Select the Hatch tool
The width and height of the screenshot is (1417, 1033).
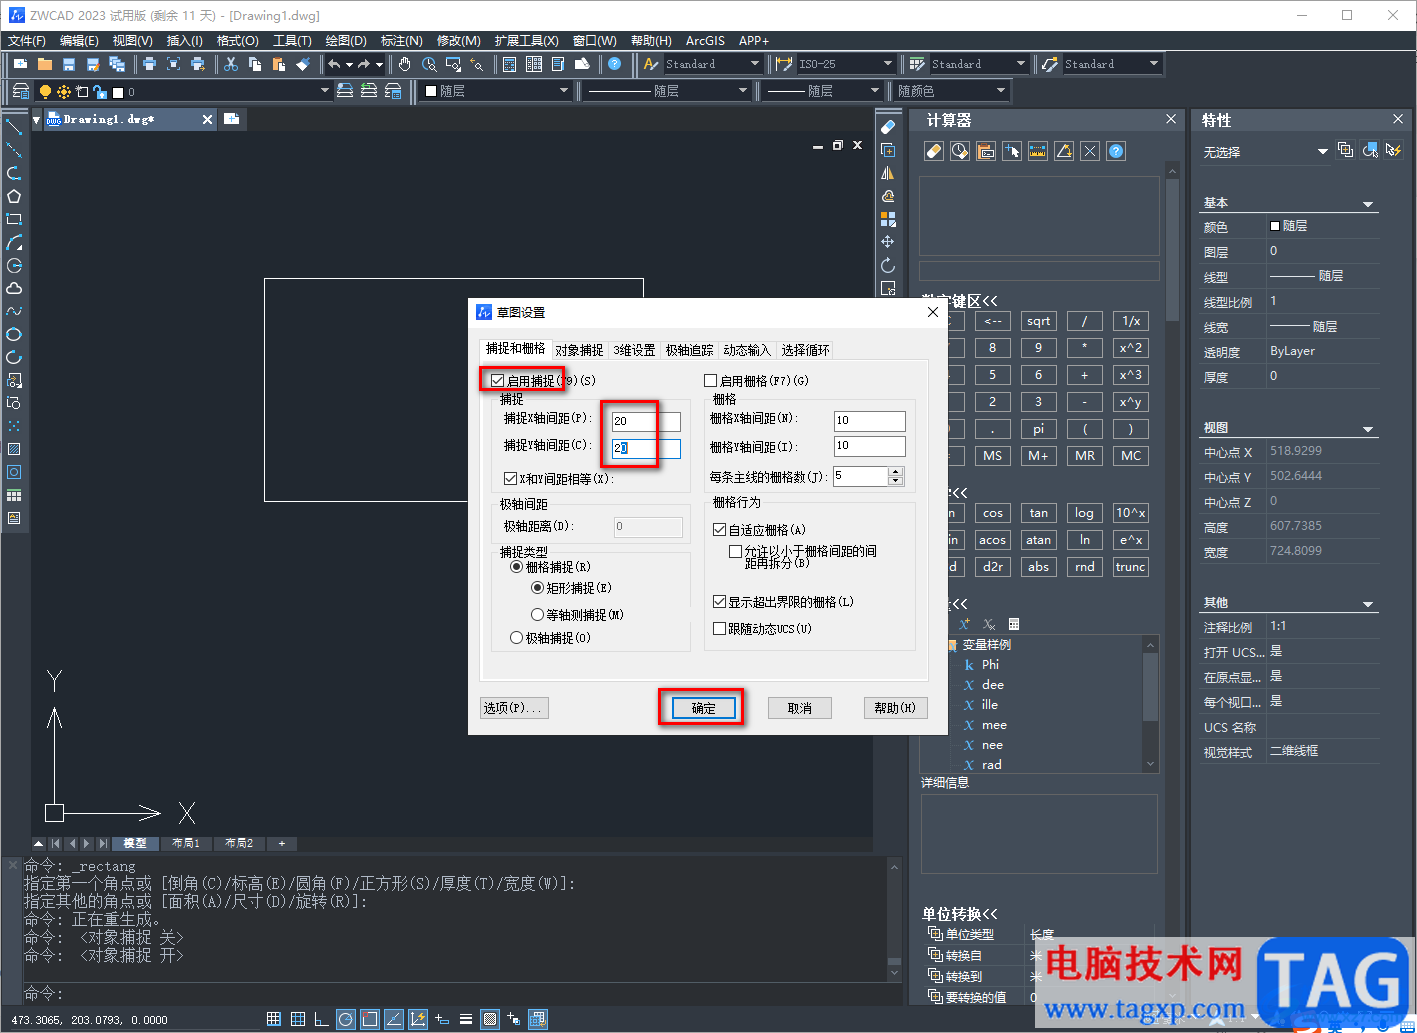(x=14, y=449)
